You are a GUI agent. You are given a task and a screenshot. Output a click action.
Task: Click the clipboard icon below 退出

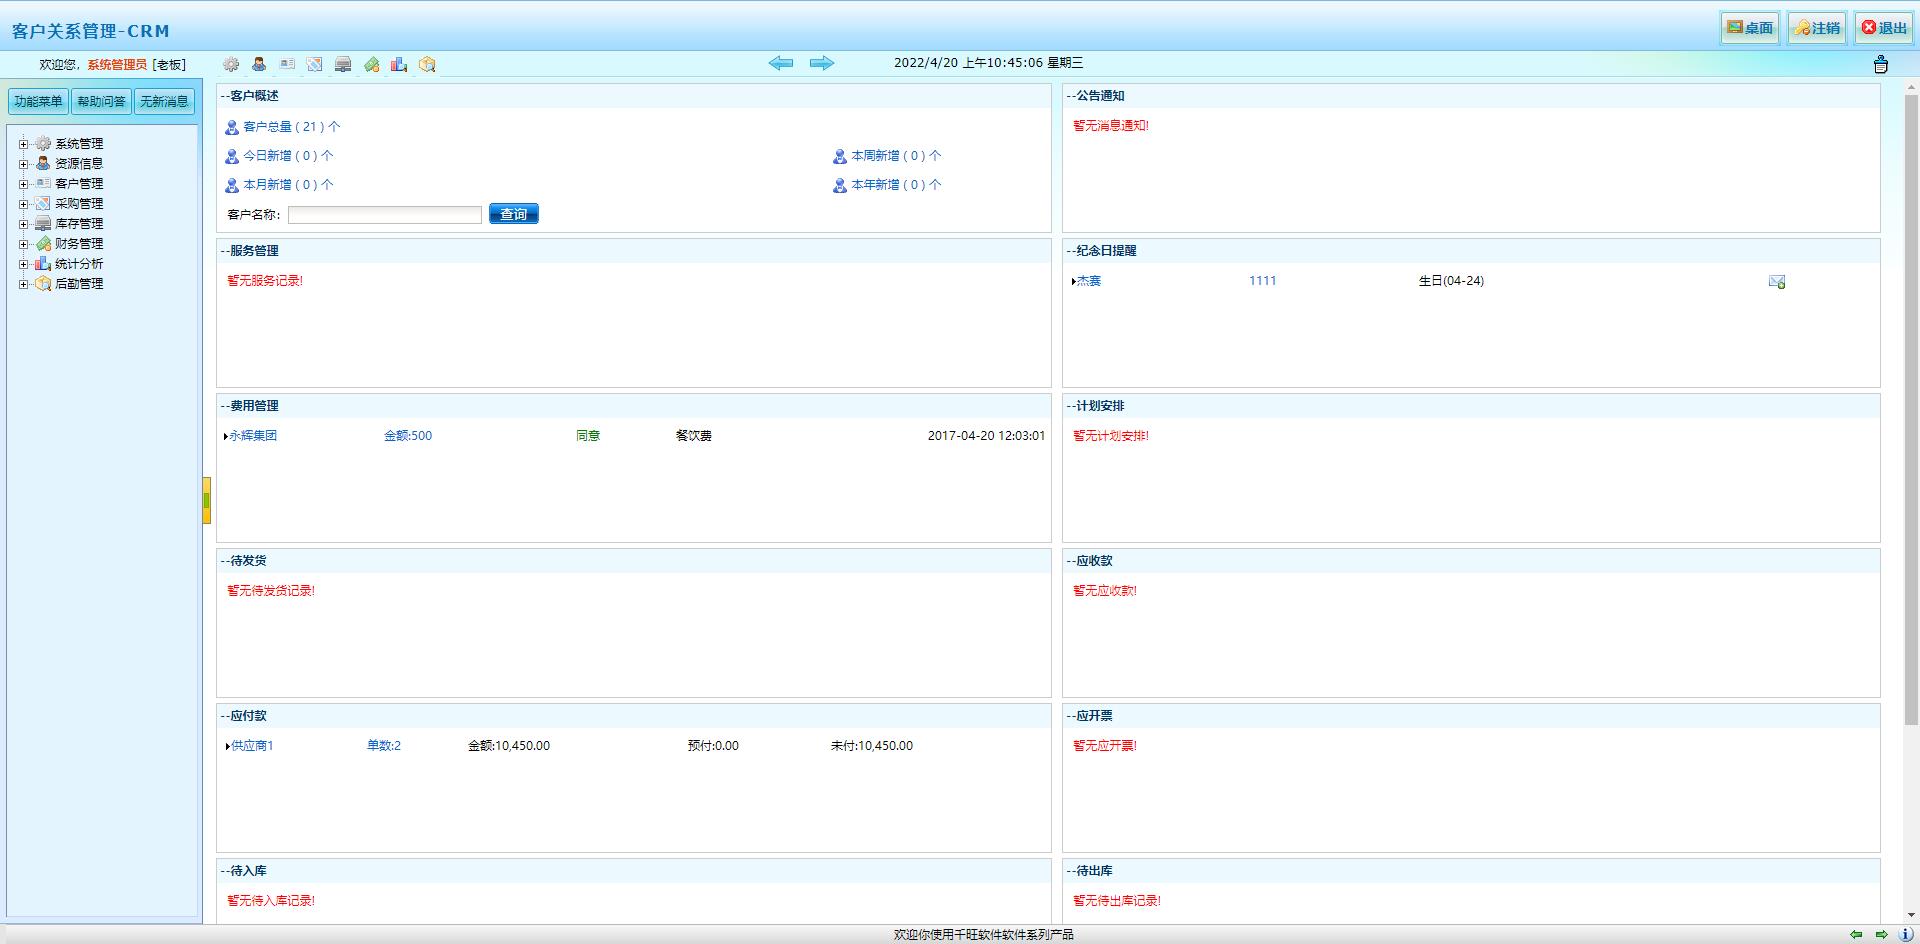pyautogui.click(x=1880, y=64)
